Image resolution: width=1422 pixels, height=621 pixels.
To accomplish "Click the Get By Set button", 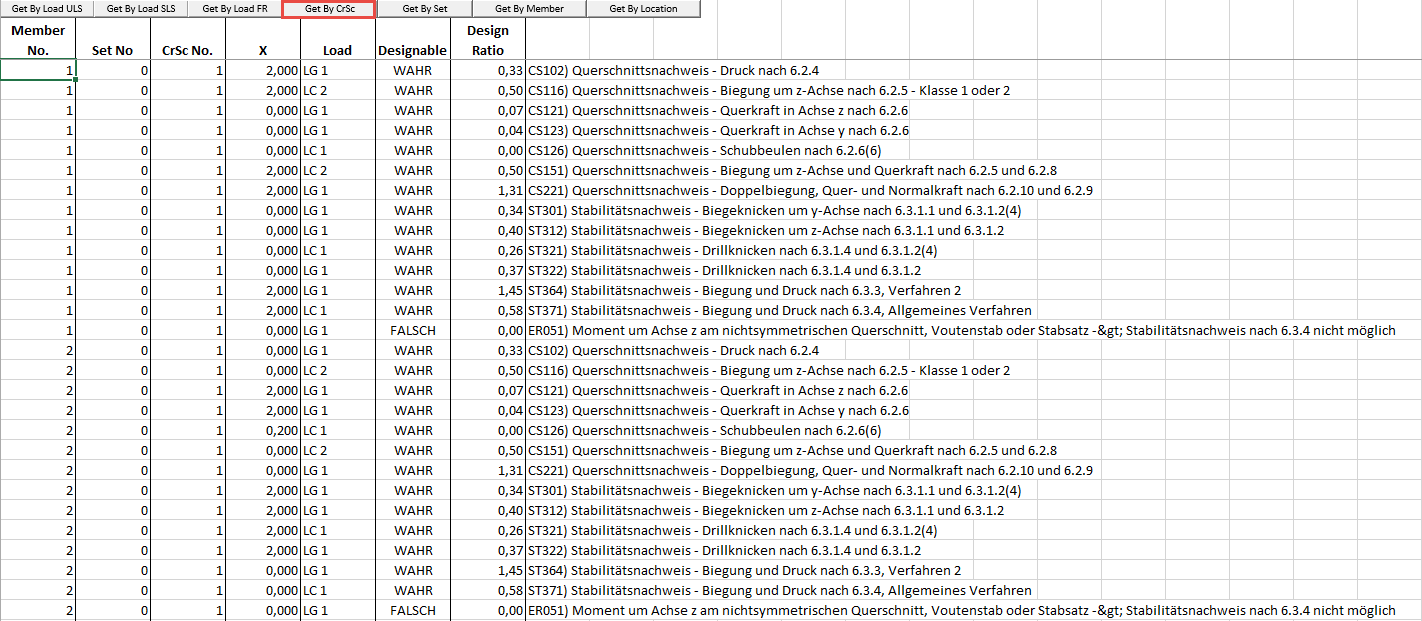I will tap(424, 9).
